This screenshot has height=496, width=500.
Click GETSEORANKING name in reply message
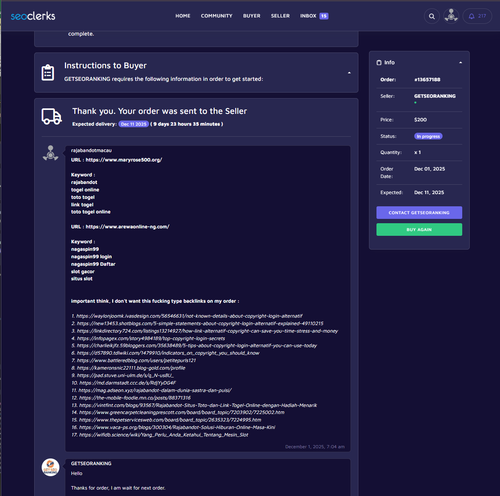coord(91,463)
